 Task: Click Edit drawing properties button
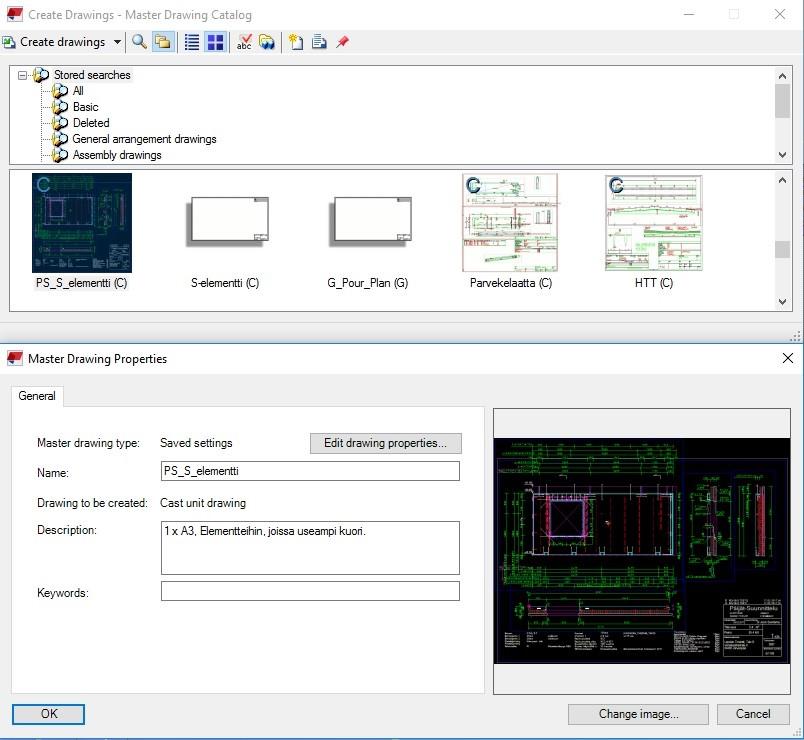click(386, 443)
